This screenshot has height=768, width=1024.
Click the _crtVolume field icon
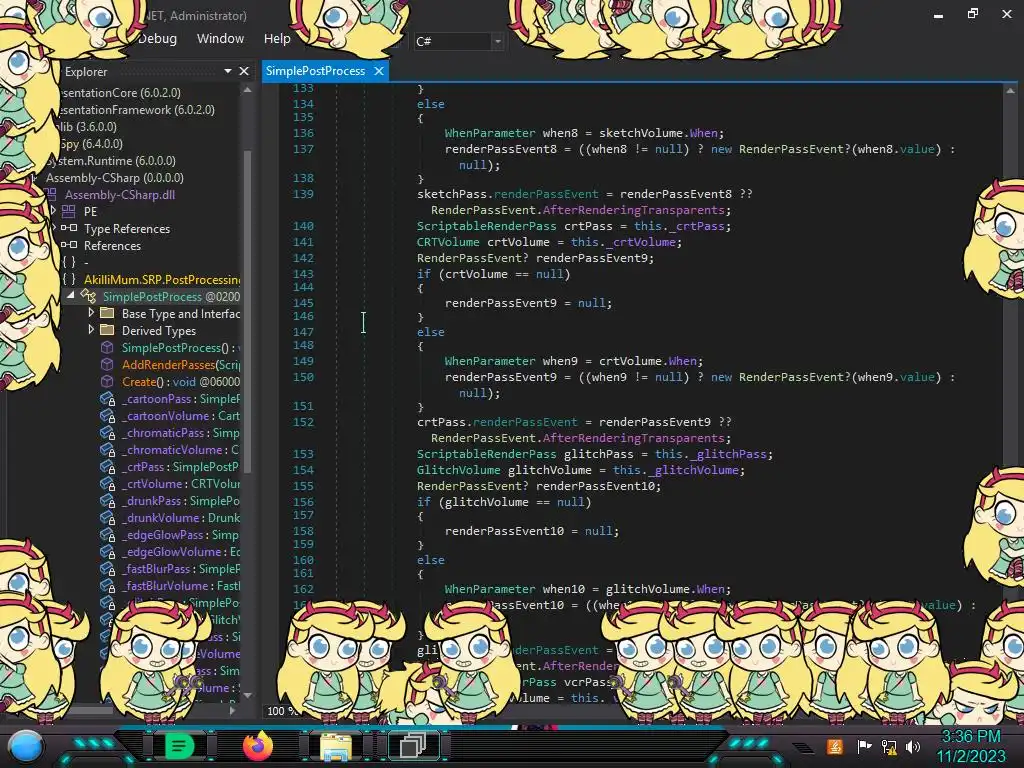(108, 483)
